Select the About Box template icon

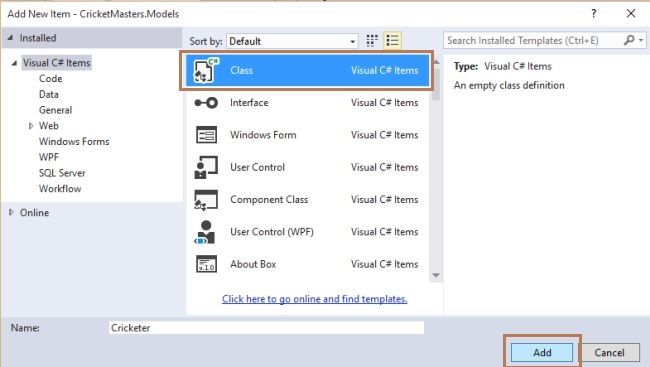(x=206, y=264)
